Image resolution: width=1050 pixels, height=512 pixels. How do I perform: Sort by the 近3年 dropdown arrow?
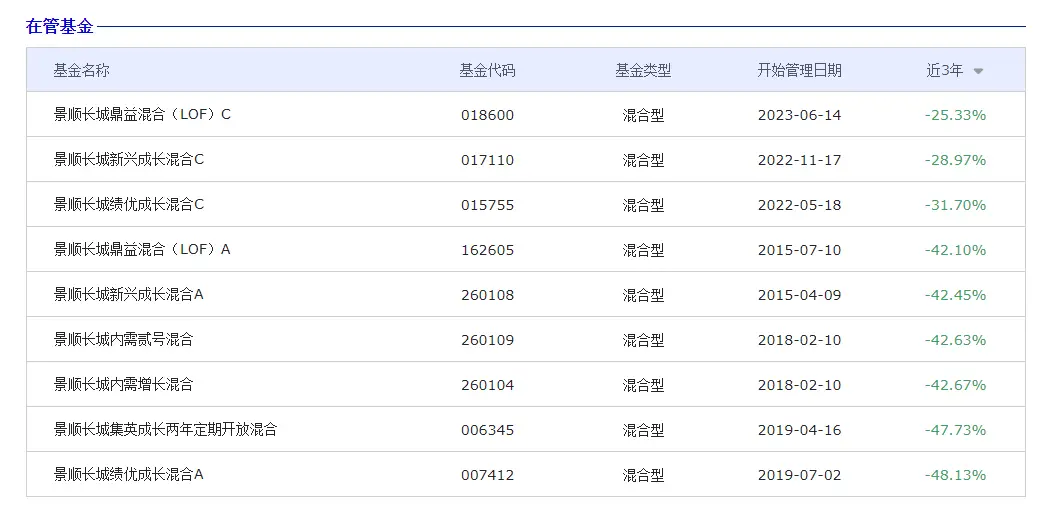[978, 71]
